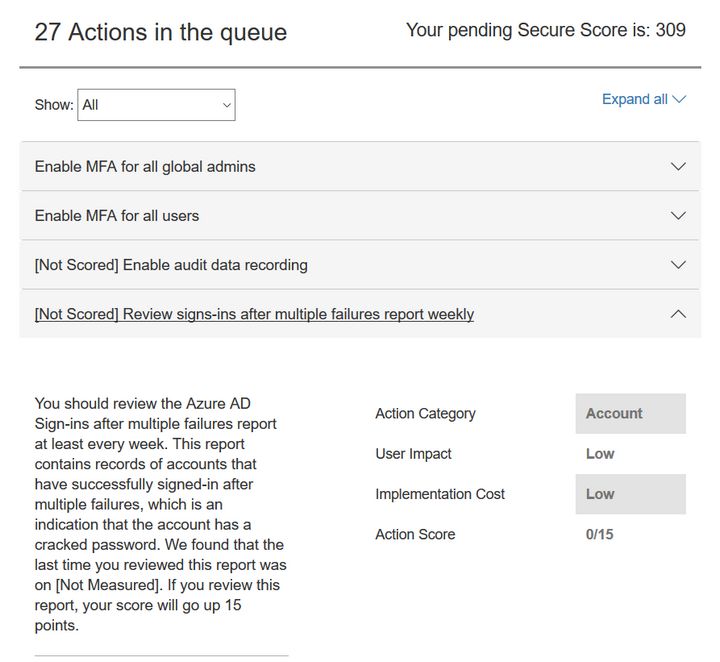The height and width of the screenshot is (662, 720).
Task: Click Enable MFA for all users title
Action: (x=116, y=215)
